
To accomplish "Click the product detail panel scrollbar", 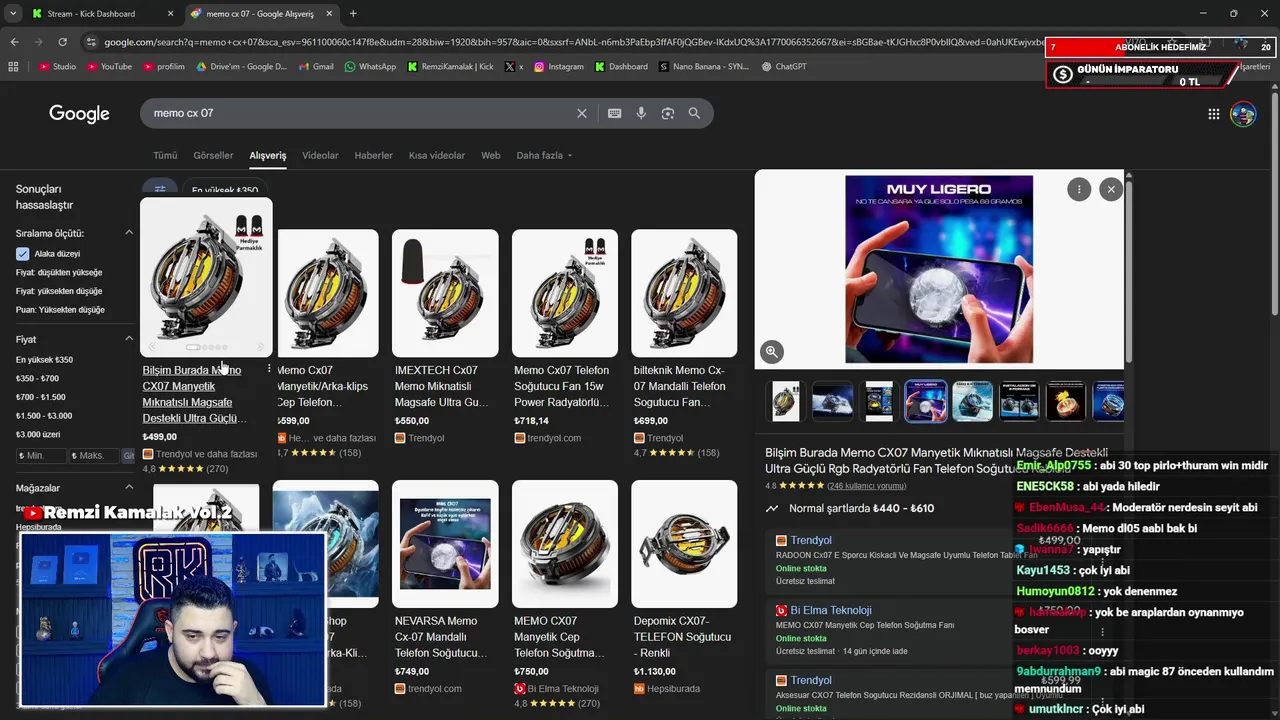I will point(1129,270).
